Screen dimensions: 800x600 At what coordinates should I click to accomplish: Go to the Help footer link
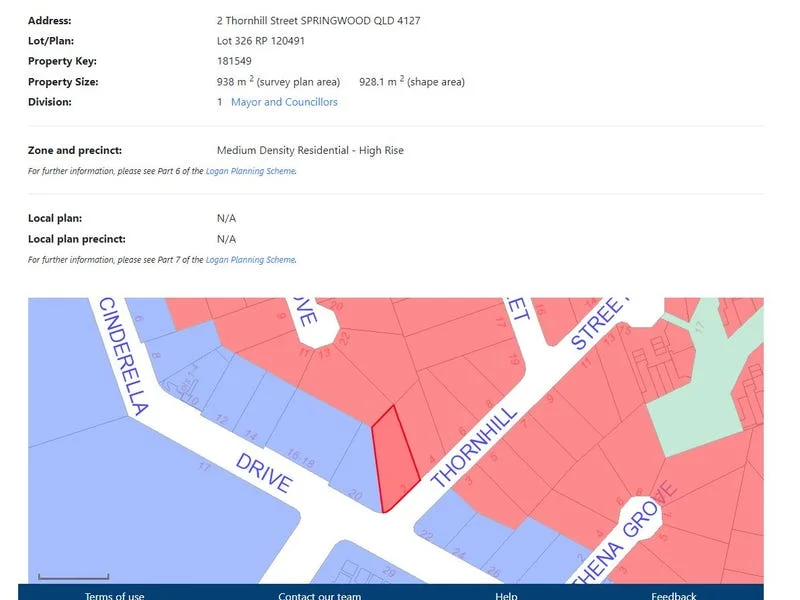(506, 596)
